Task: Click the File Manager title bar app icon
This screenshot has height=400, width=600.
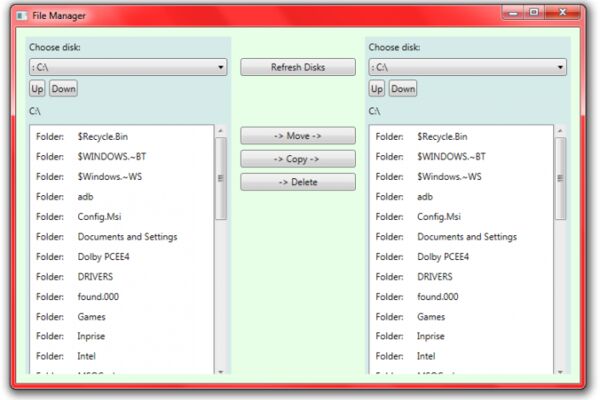Action: pyautogui.click(x=22, y=16)
